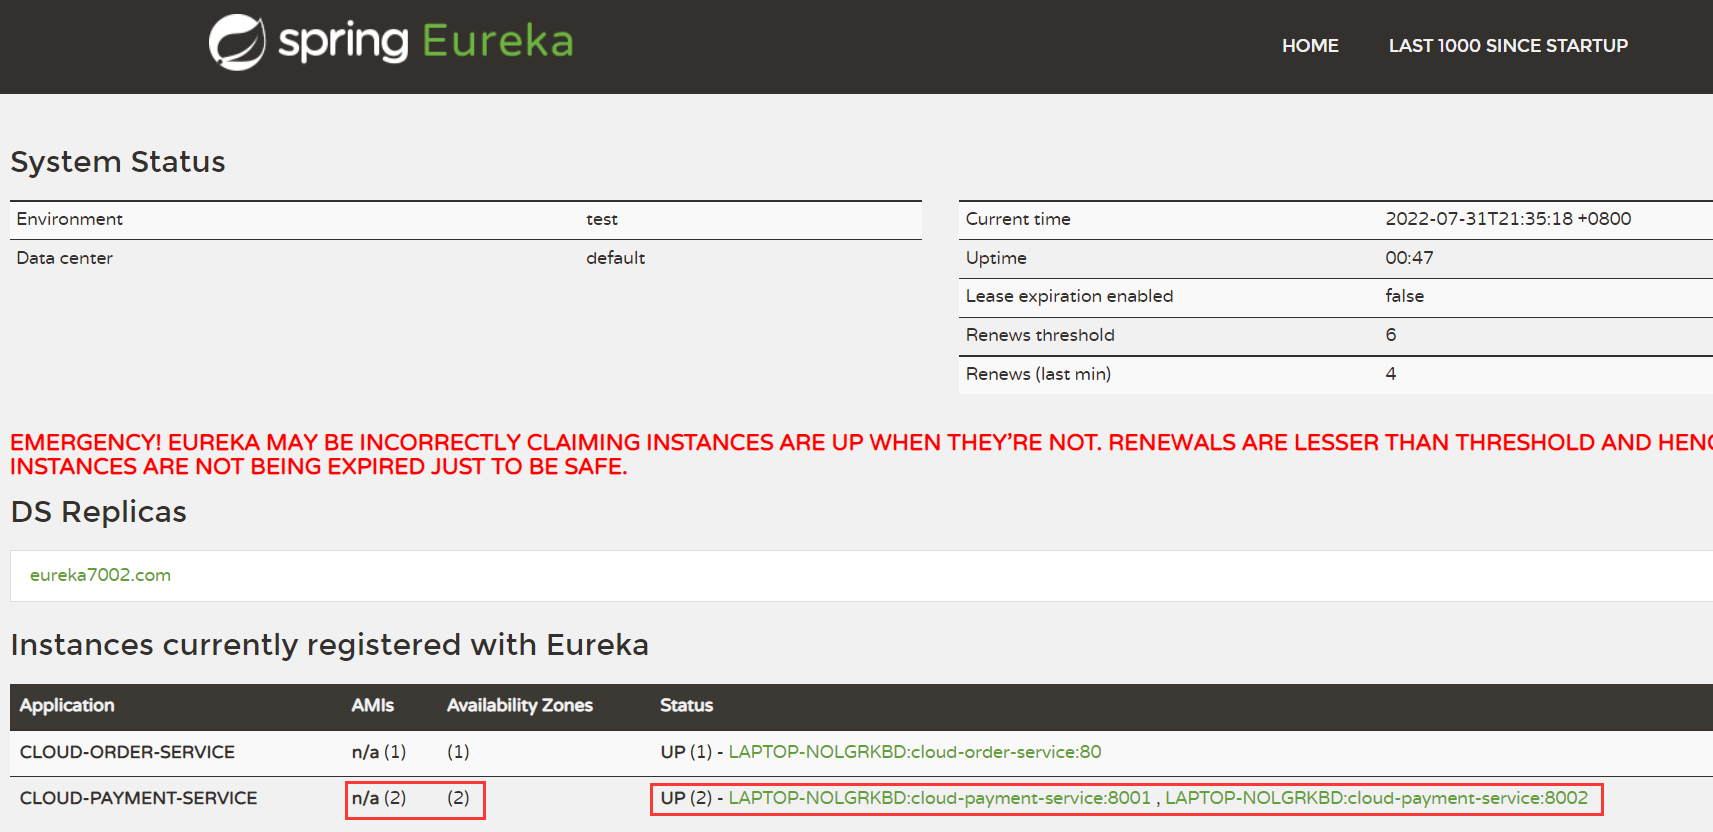Click the spring Eureka brand text
Viewport: 1713px width, 832px height.
tap(426, 41)
